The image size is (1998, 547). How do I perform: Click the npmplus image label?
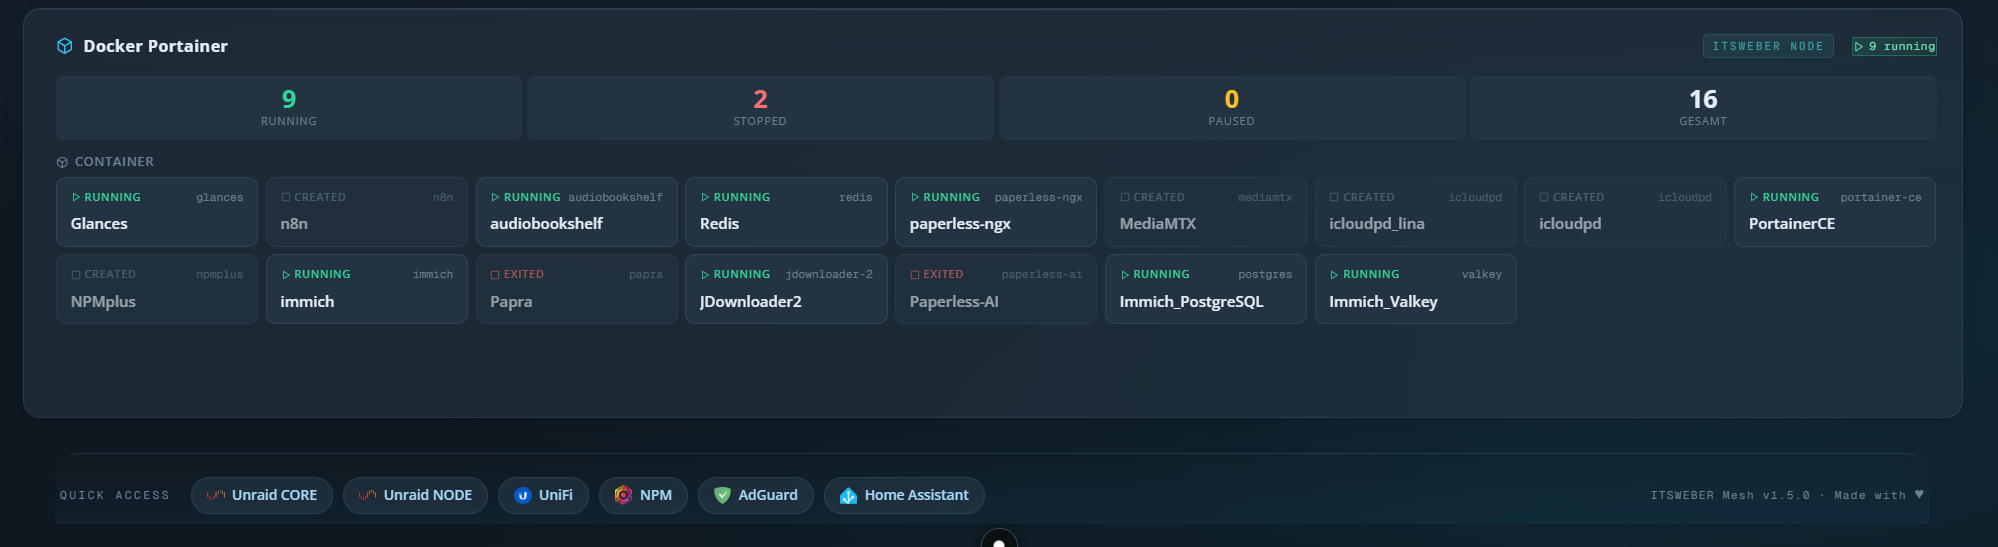tap(220, 274)
